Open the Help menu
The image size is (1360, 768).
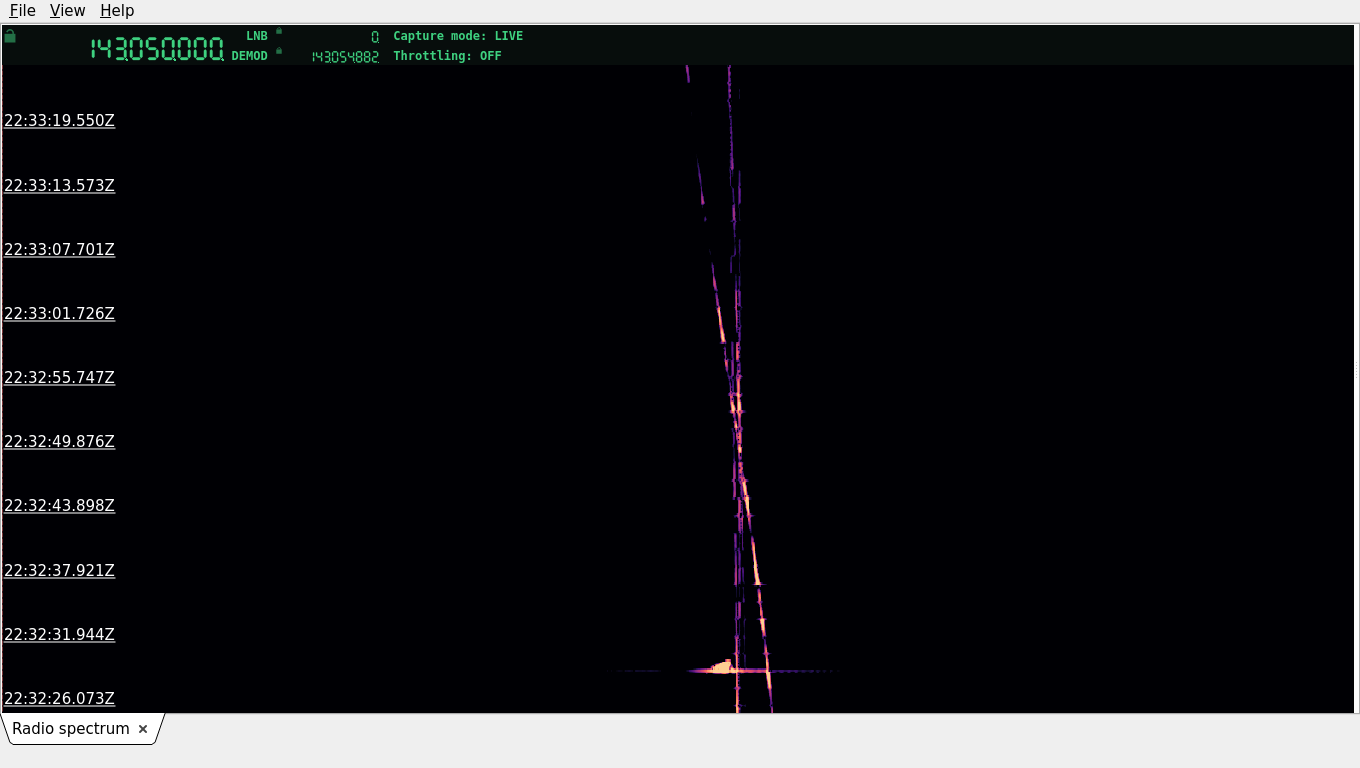click(117, 10)
